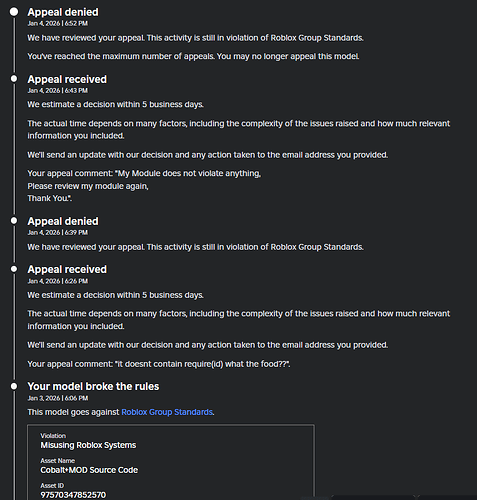Click the 'Appeal denied' heading dated 6:39 PM
Screen dimensions: 477x500
coord(63,221)
